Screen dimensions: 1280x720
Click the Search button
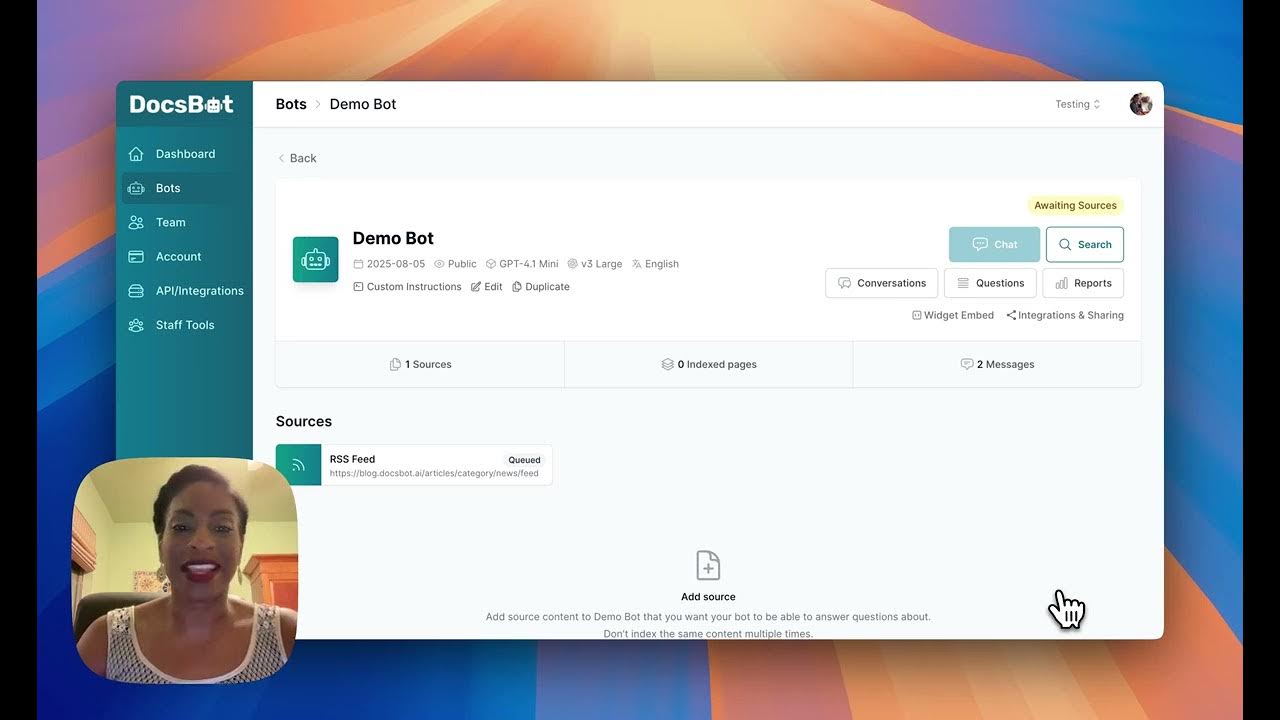(x=1085, y=244)
